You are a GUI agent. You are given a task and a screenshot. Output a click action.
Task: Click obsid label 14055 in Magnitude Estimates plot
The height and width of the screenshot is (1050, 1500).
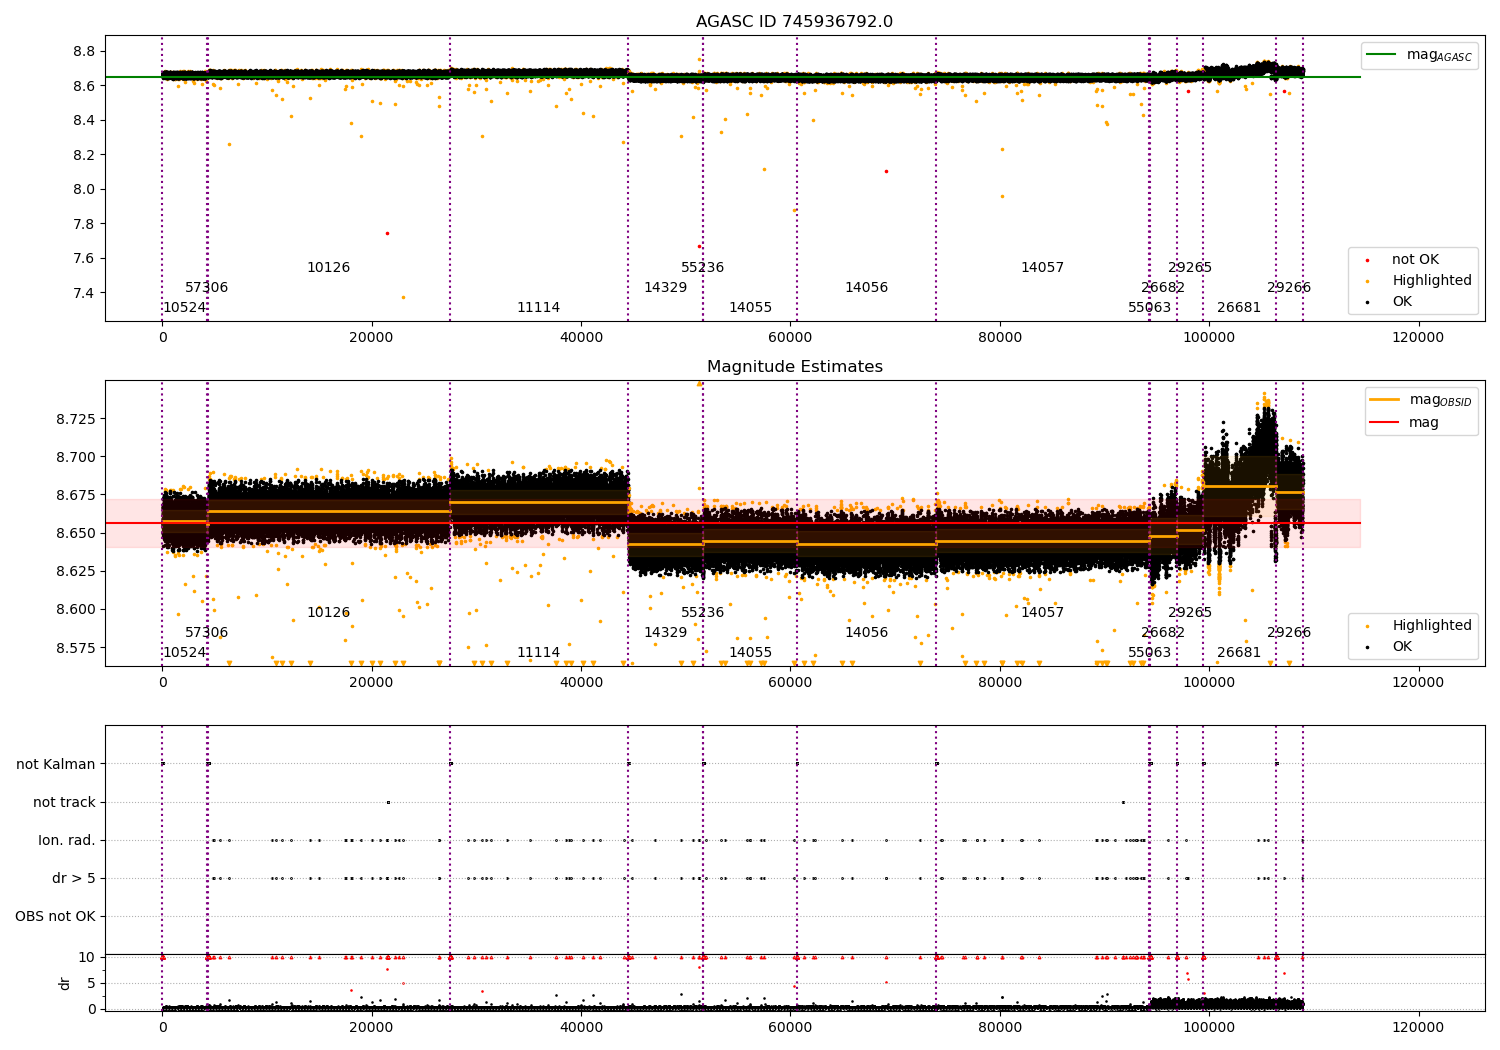pyautogui.click(x=750, y=653)
